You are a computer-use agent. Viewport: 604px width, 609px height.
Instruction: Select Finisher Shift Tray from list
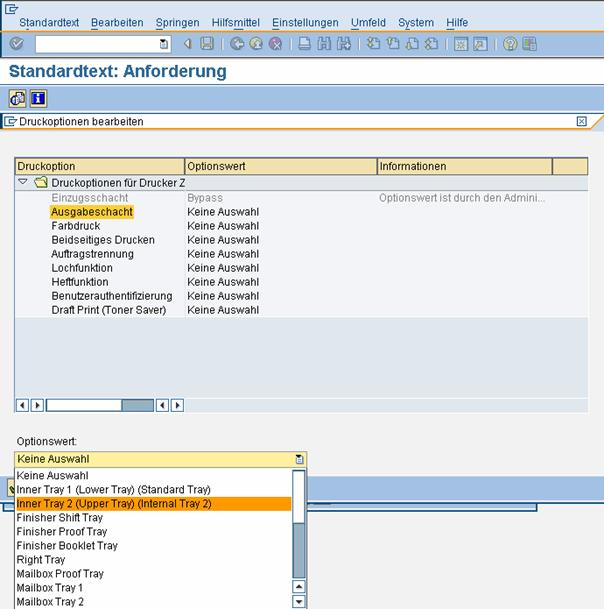60,518
